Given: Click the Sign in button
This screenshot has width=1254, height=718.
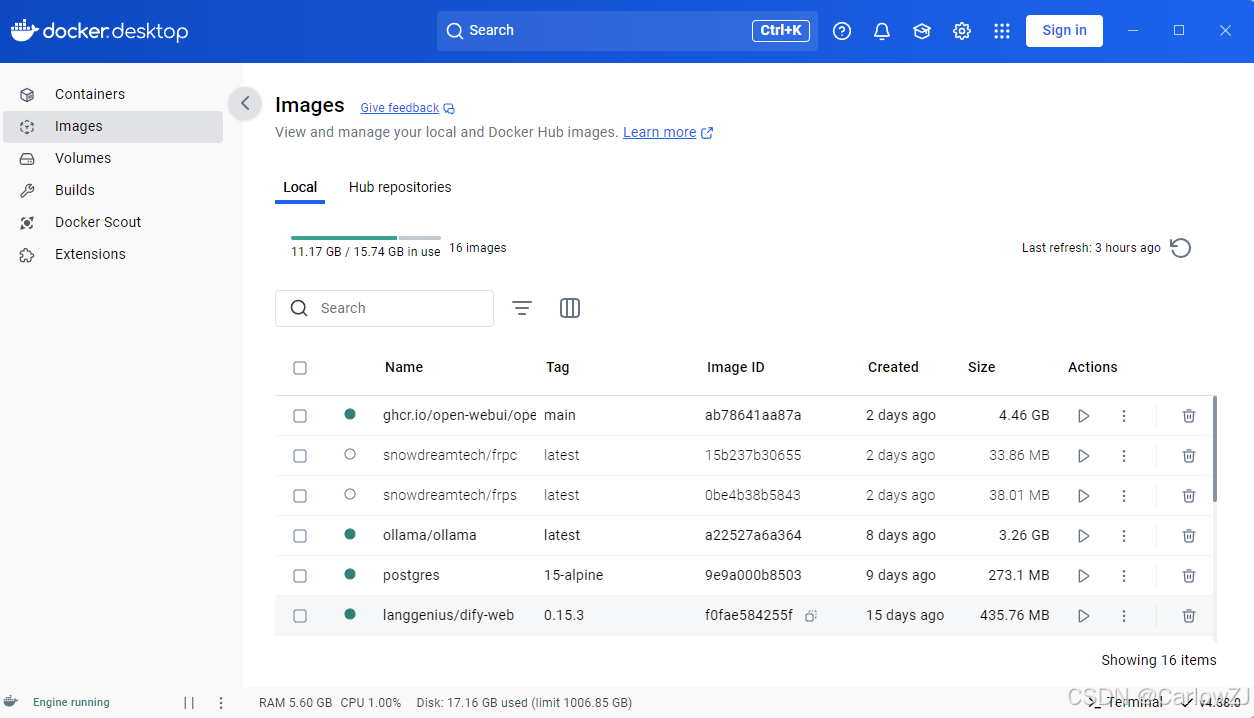Looking at the screenshot, I should tap(1064, 31).
